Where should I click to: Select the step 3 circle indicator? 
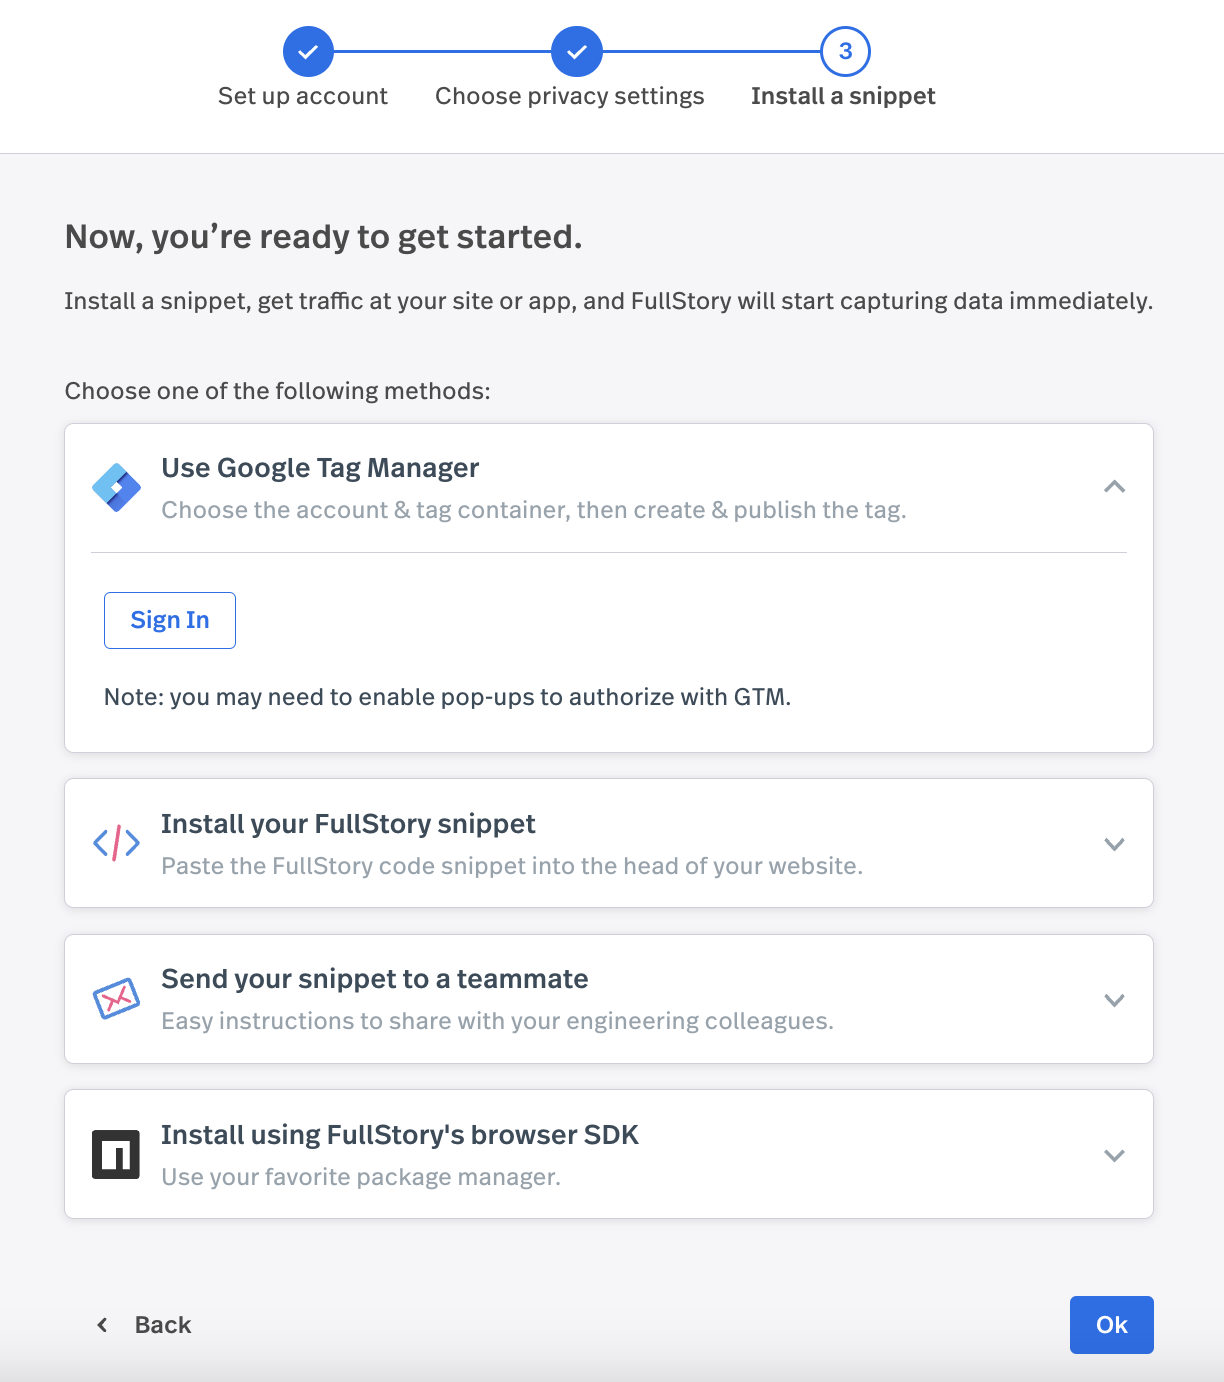[x=844, y=51]
